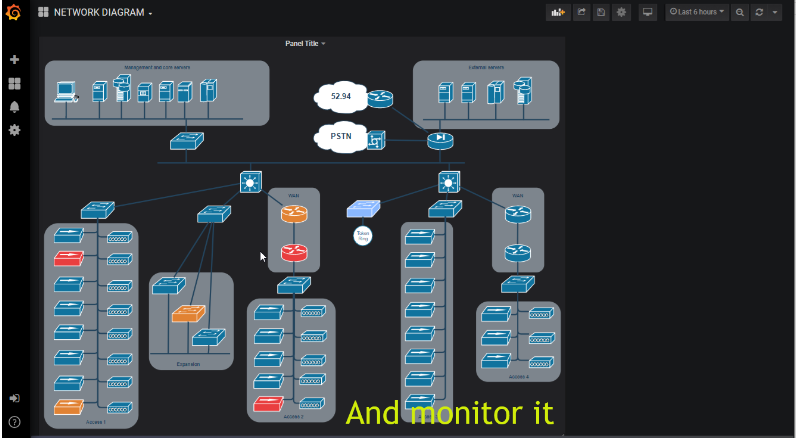Open the Help question mark icon

(x=14, y=421)
